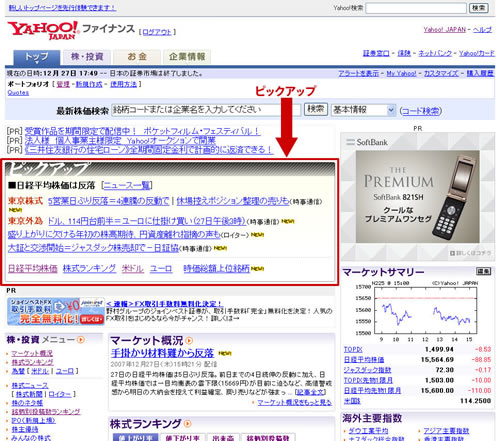The width and height of the screenshot is (500, 441).
Task: Open the ダウ工業平均 link
Action: pyautogui.click(x=368, y=431)
